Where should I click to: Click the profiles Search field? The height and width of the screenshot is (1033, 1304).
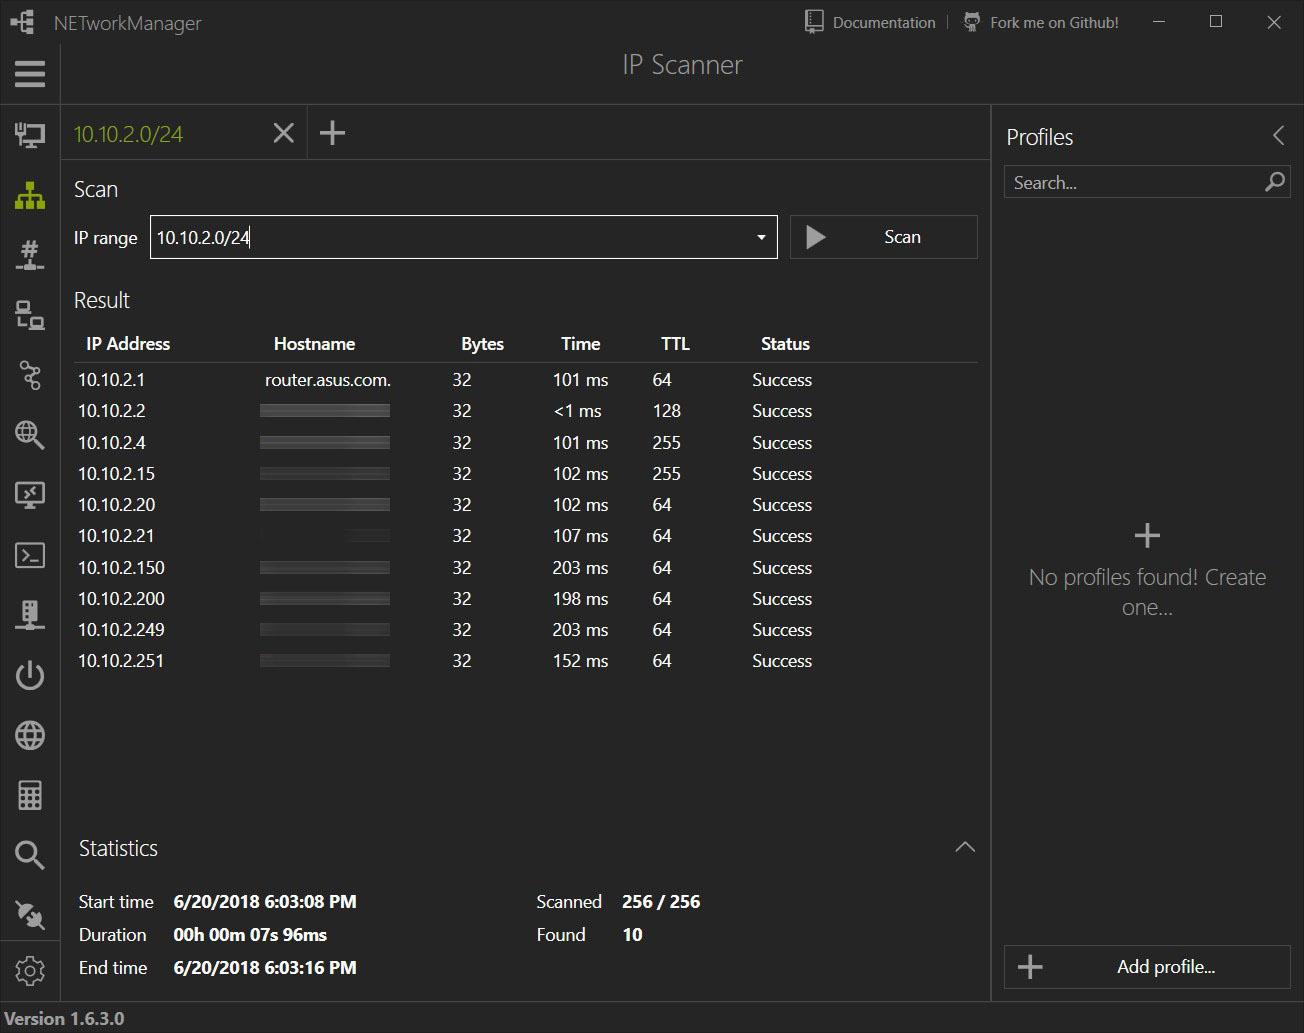1135,183
